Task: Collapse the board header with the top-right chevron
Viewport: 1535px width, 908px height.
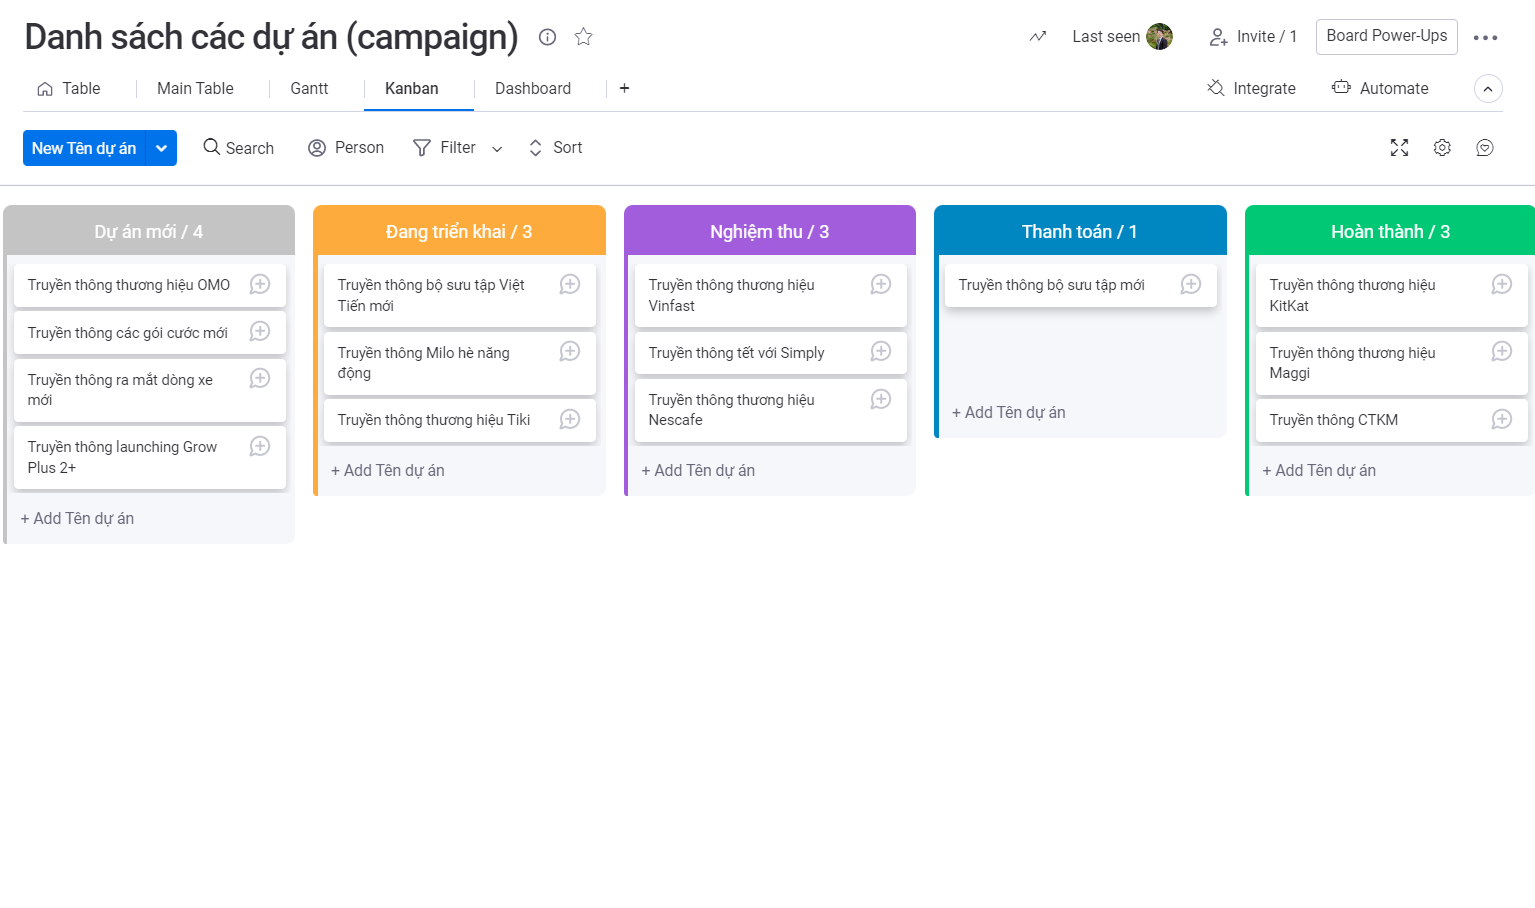Action: 1488,88
